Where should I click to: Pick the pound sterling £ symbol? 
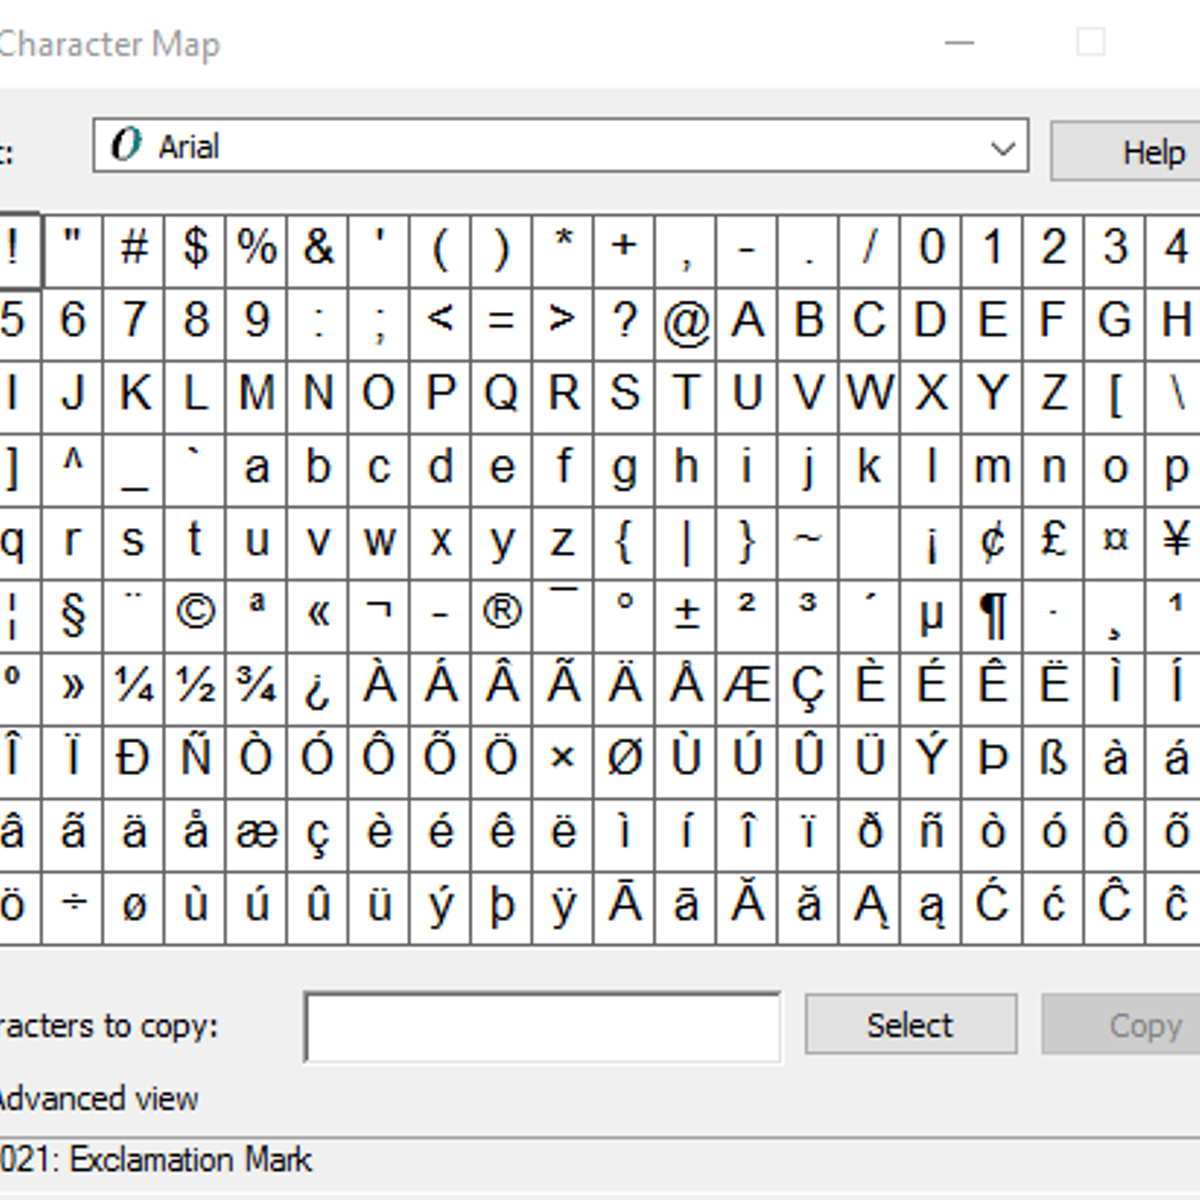tap(1053, 540)
